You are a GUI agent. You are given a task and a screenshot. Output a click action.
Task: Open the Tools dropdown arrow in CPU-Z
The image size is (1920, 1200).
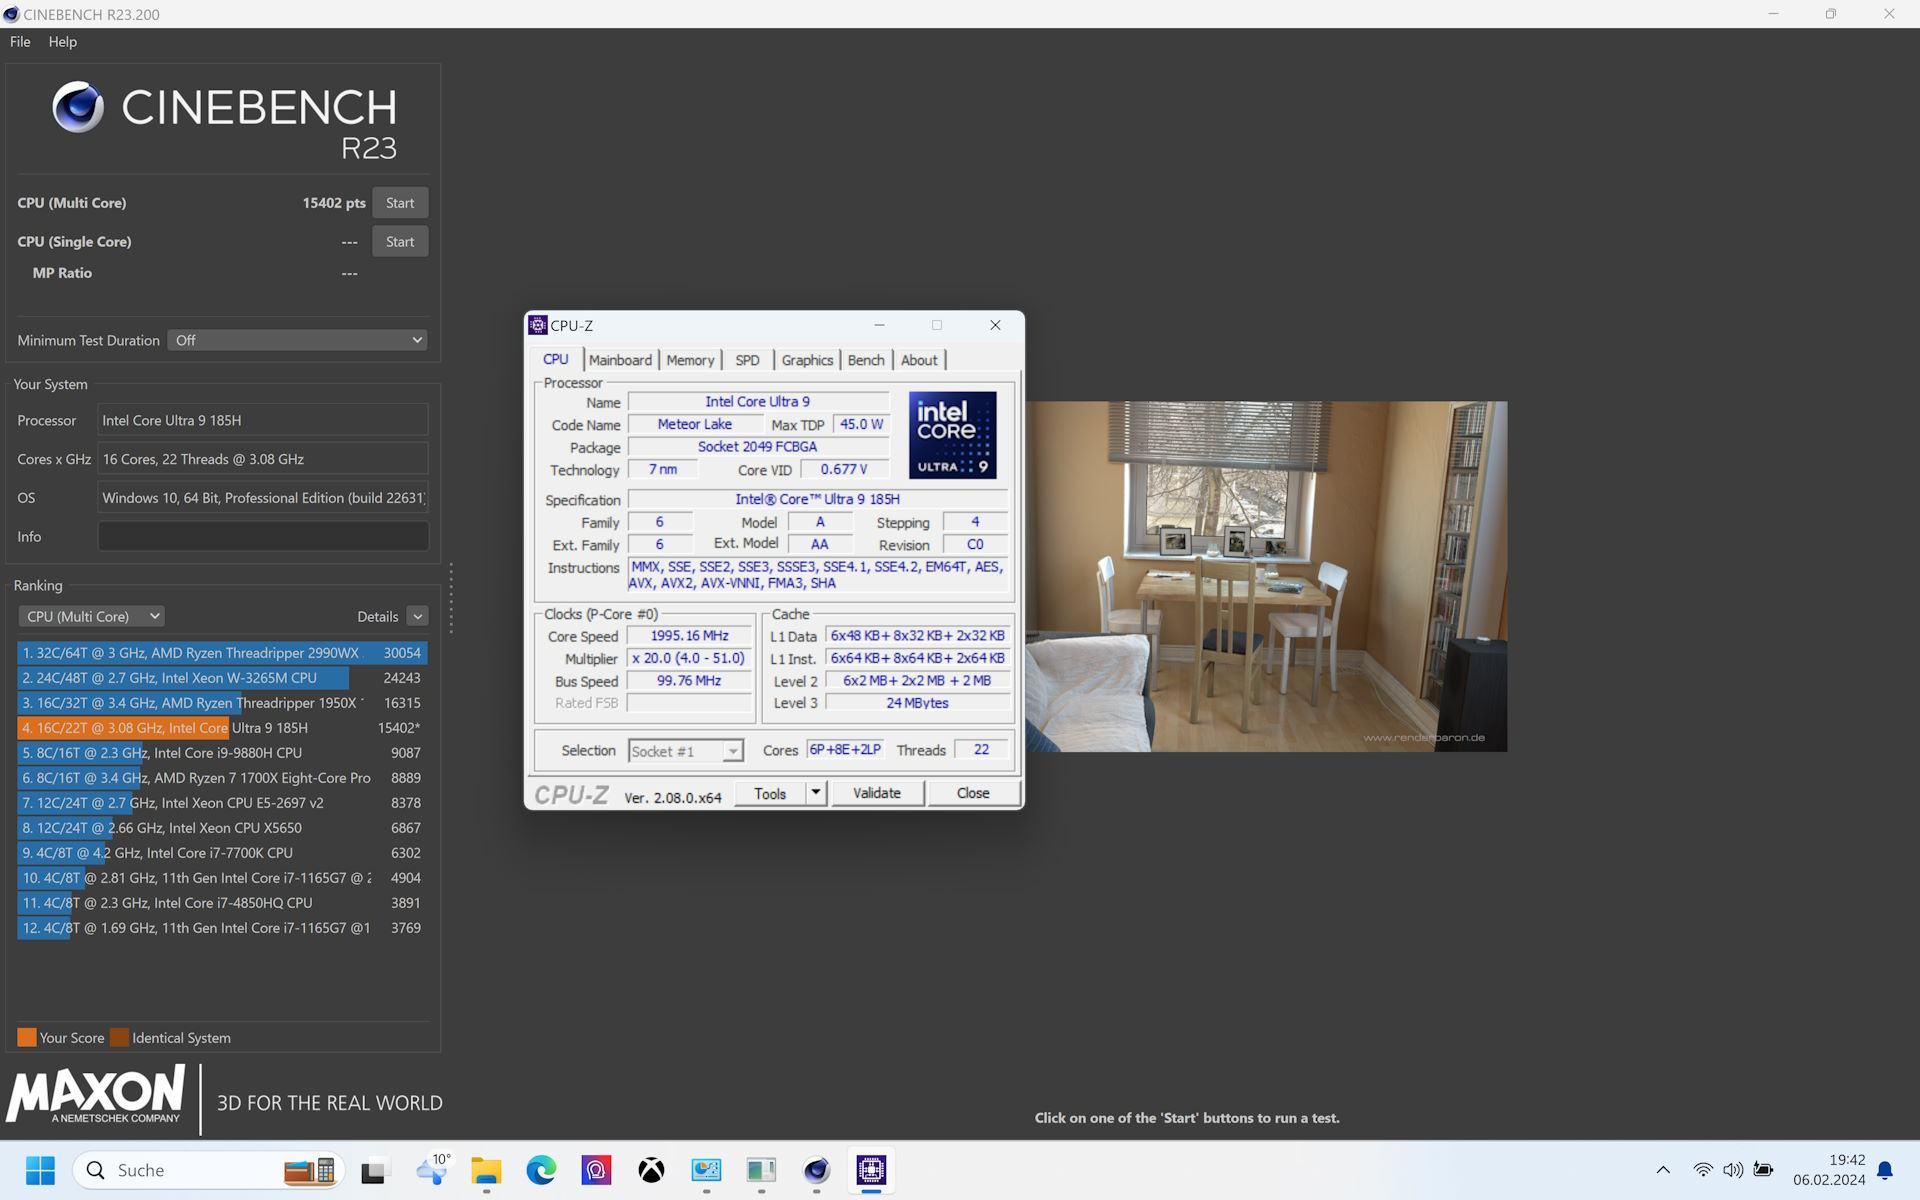tap(816, 793)
